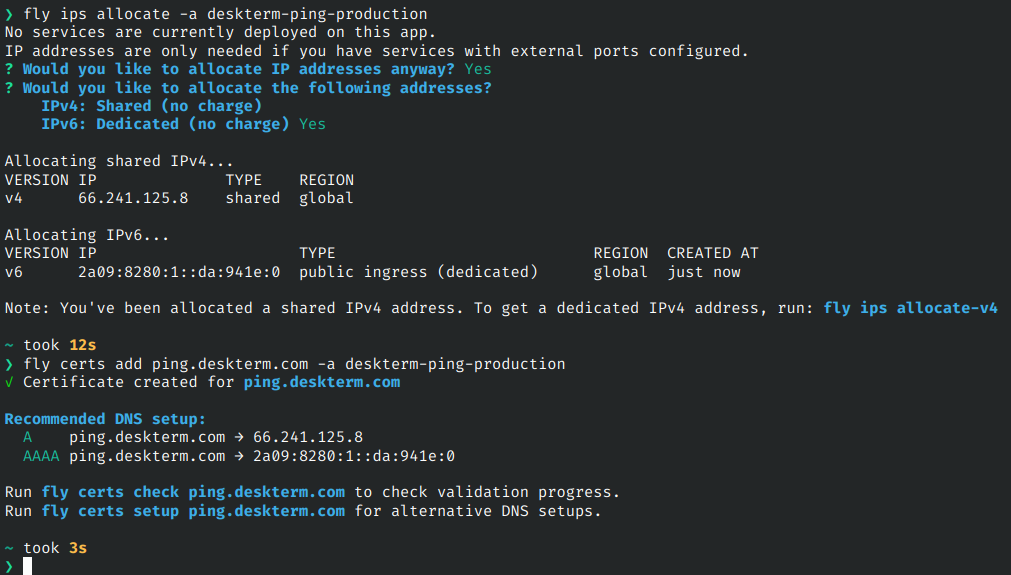Click 'IPv4: Shared (no charge)' line

[x=152, y=106]
